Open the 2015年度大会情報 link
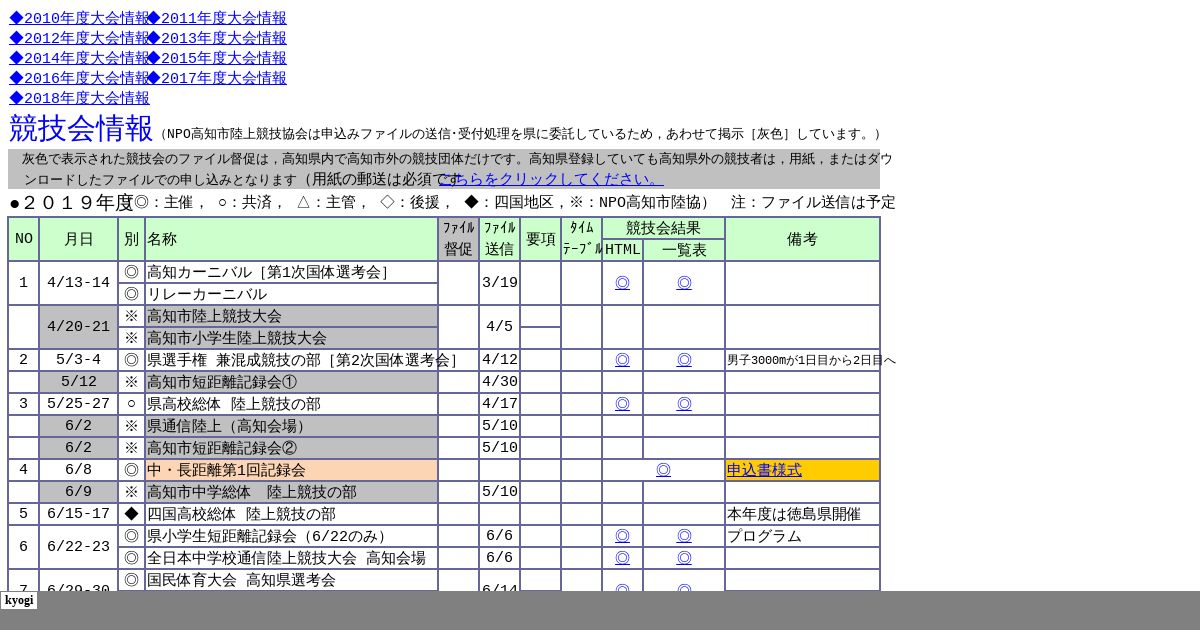 217,58
